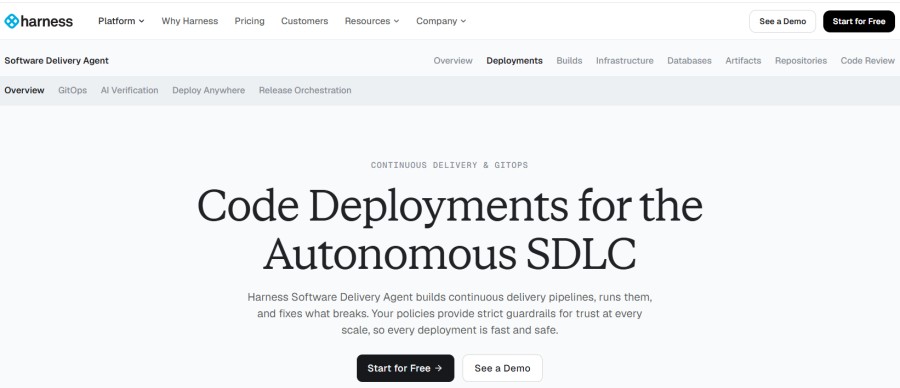Open the Infrastructure tab
Viewport: 900px width, 388px height.
[x=624, y=61]
